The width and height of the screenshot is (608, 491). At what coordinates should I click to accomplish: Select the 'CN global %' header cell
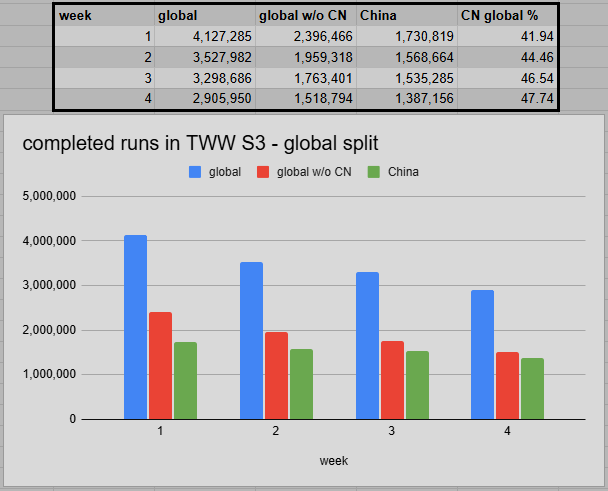(x=507, y=16)
